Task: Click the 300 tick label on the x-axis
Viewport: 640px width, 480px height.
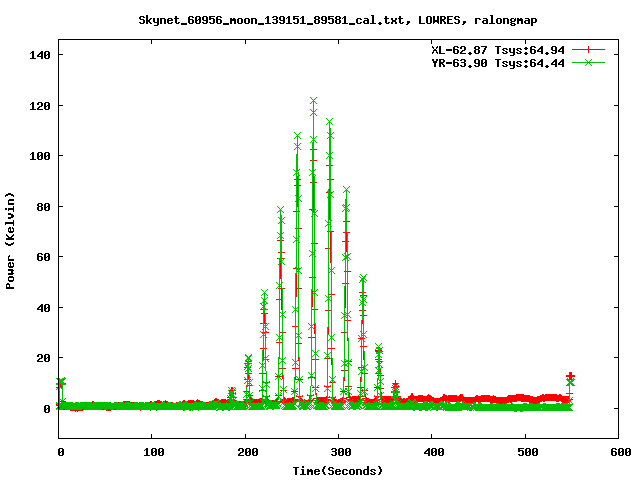Action: (x=339, y=453)
